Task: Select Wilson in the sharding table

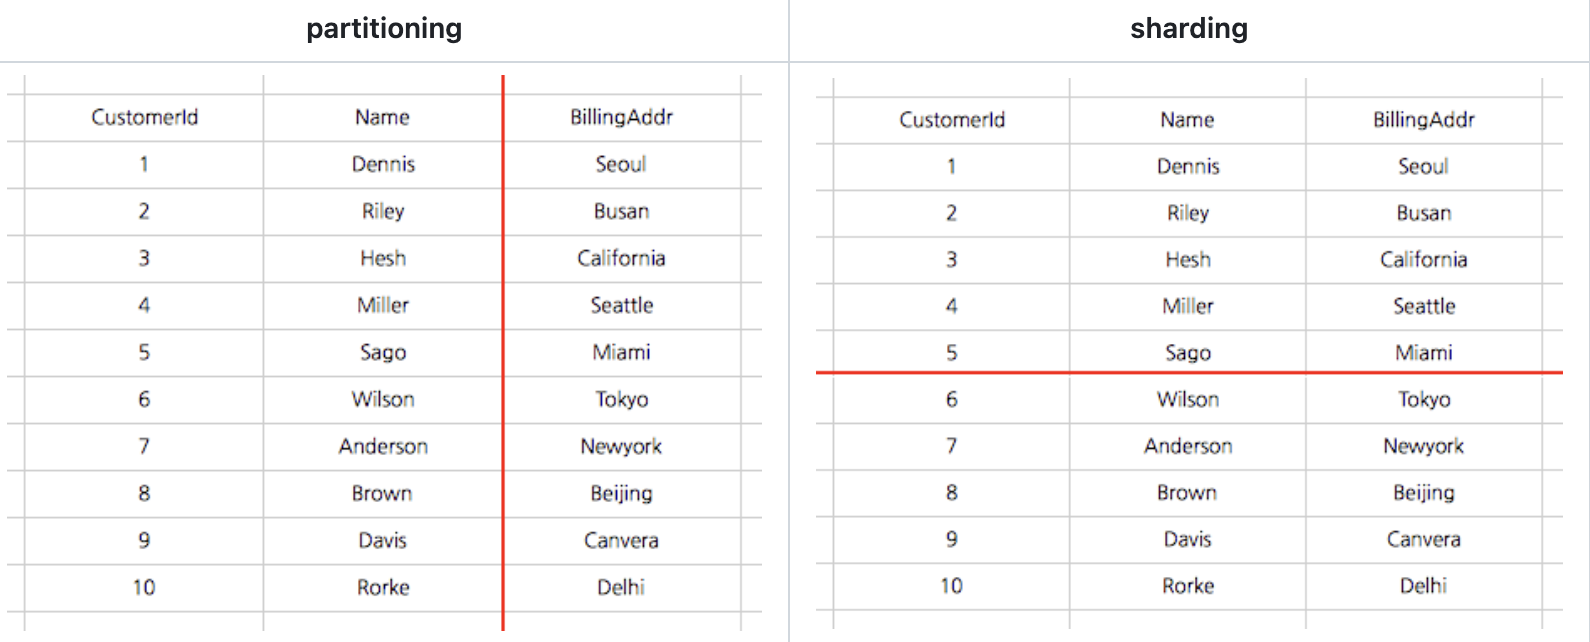Action: 1188,399
